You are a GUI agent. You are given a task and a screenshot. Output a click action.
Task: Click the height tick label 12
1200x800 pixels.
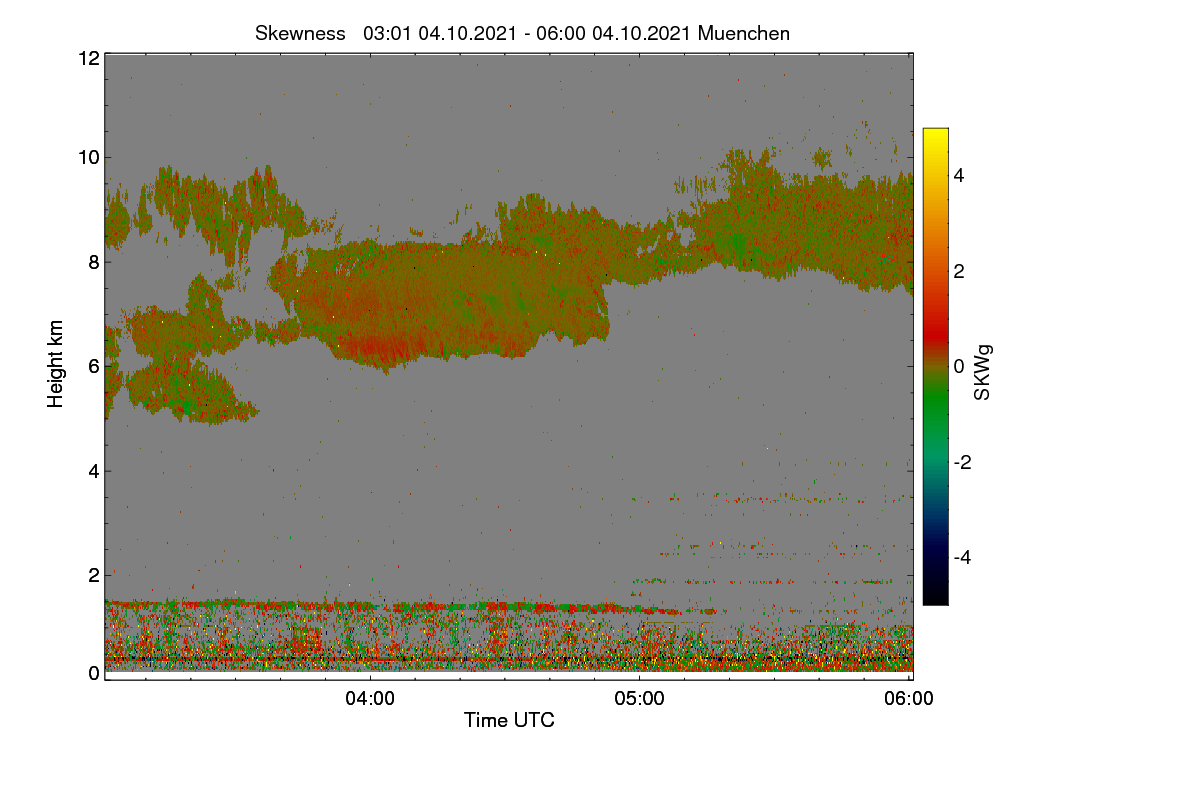point(88,58)
